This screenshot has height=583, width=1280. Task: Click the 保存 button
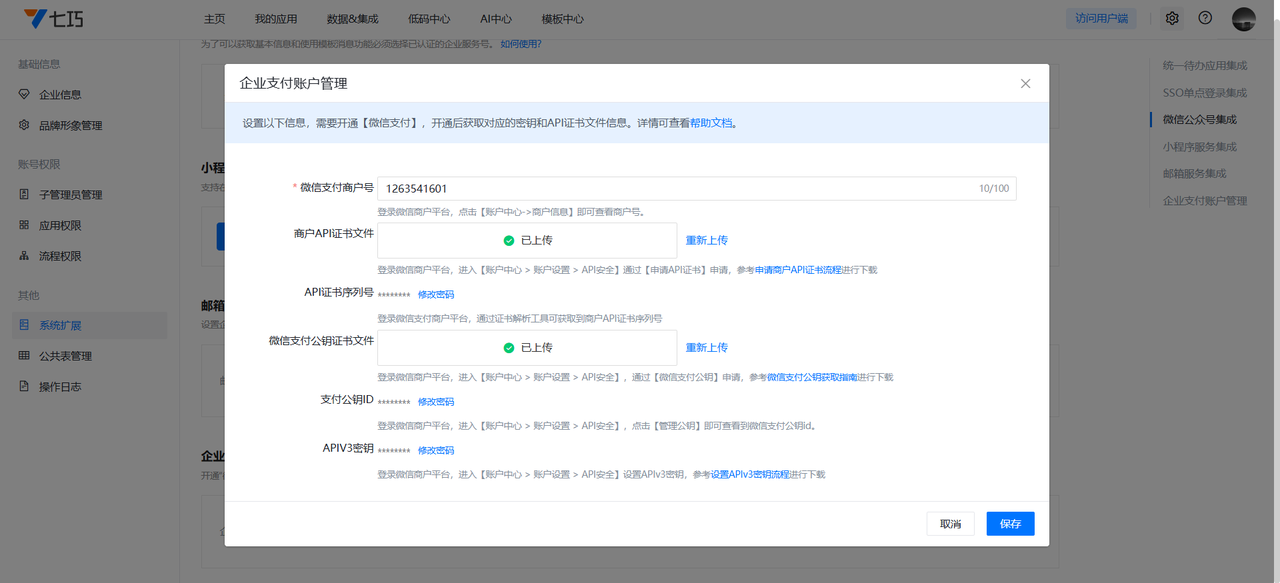1010,524
